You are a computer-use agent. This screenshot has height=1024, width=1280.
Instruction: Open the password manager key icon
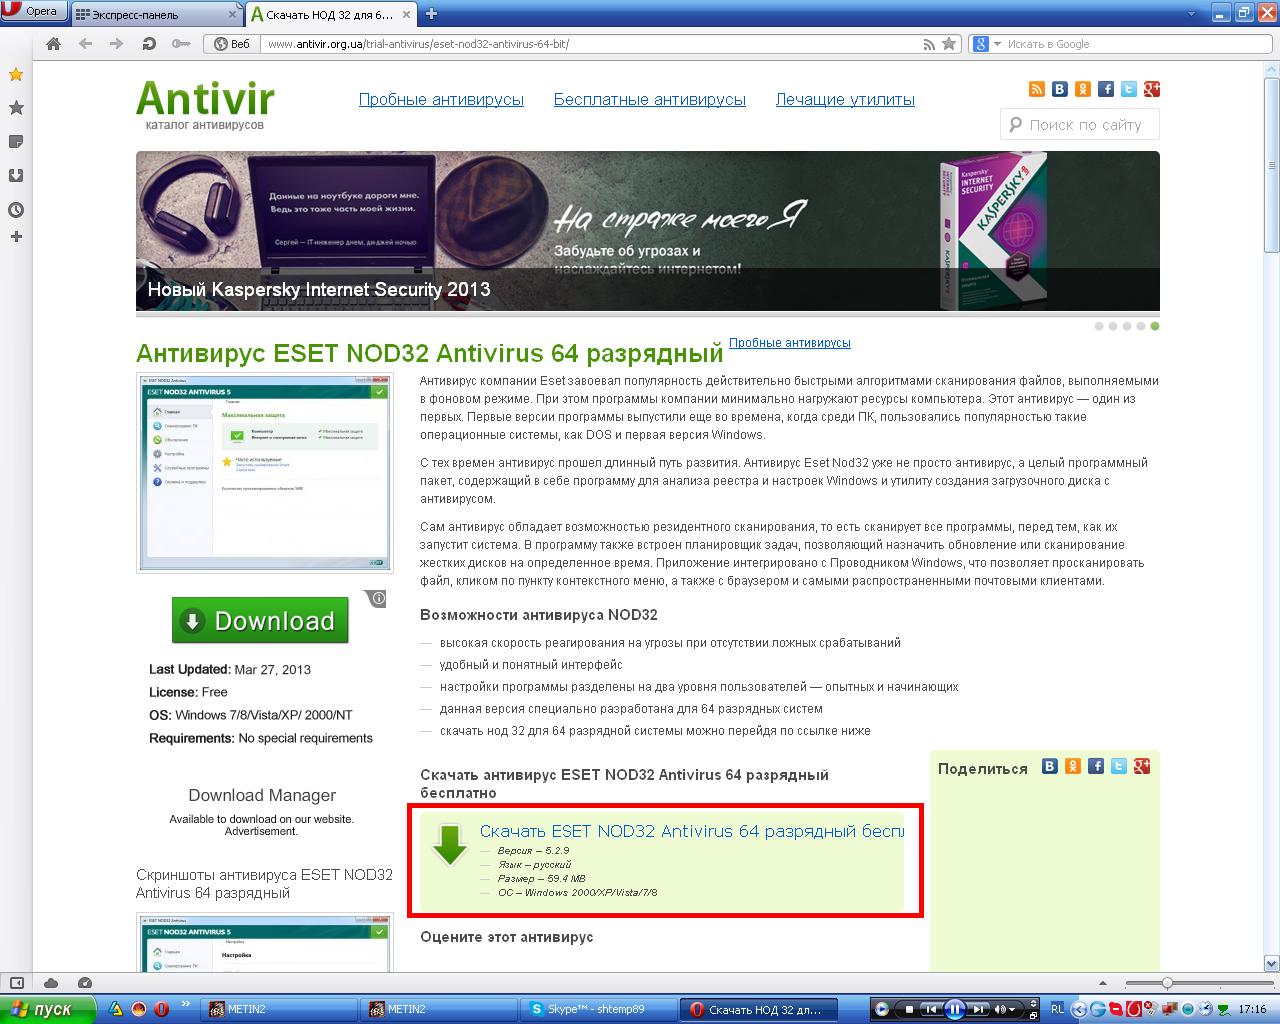pyautogui.click(x=181, y=44)
